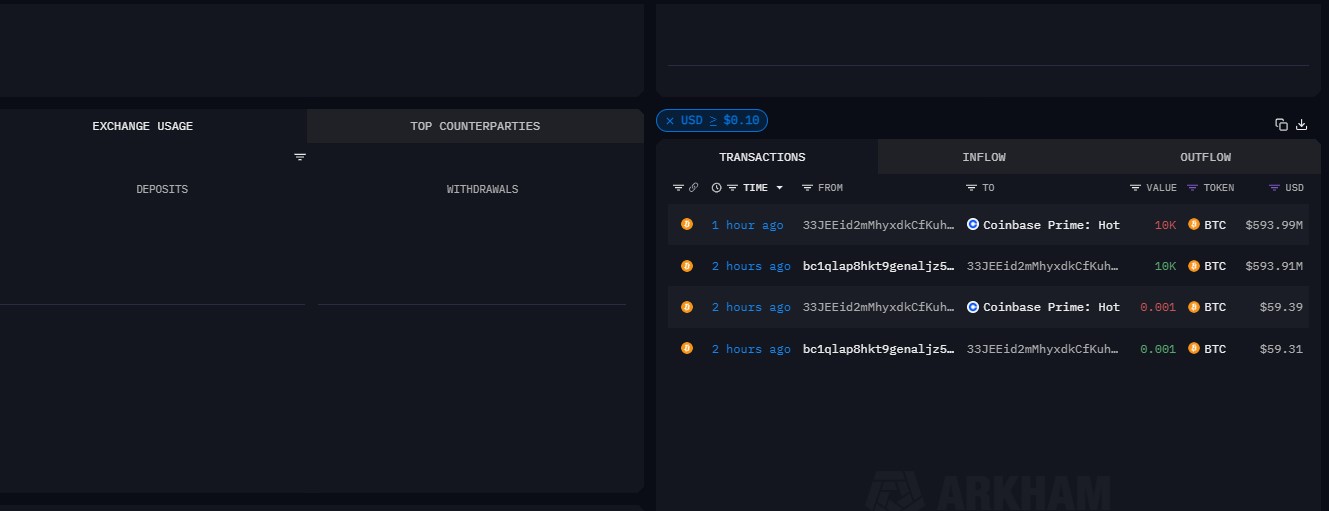Open the TOKEN column filter

[x=1193, y=187]
